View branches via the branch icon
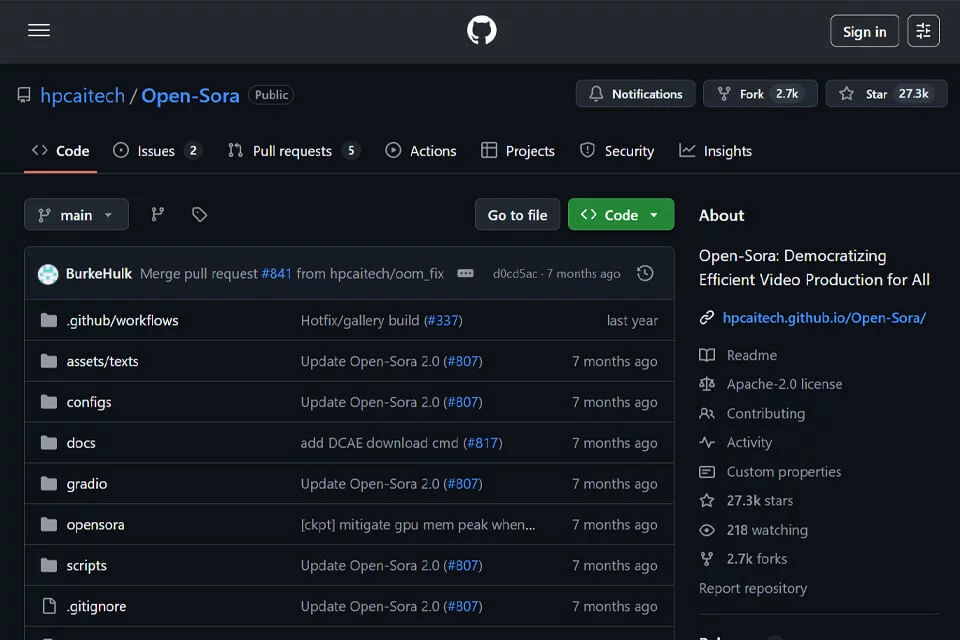Viewport: 960px width, 640px height. point(157,214)
